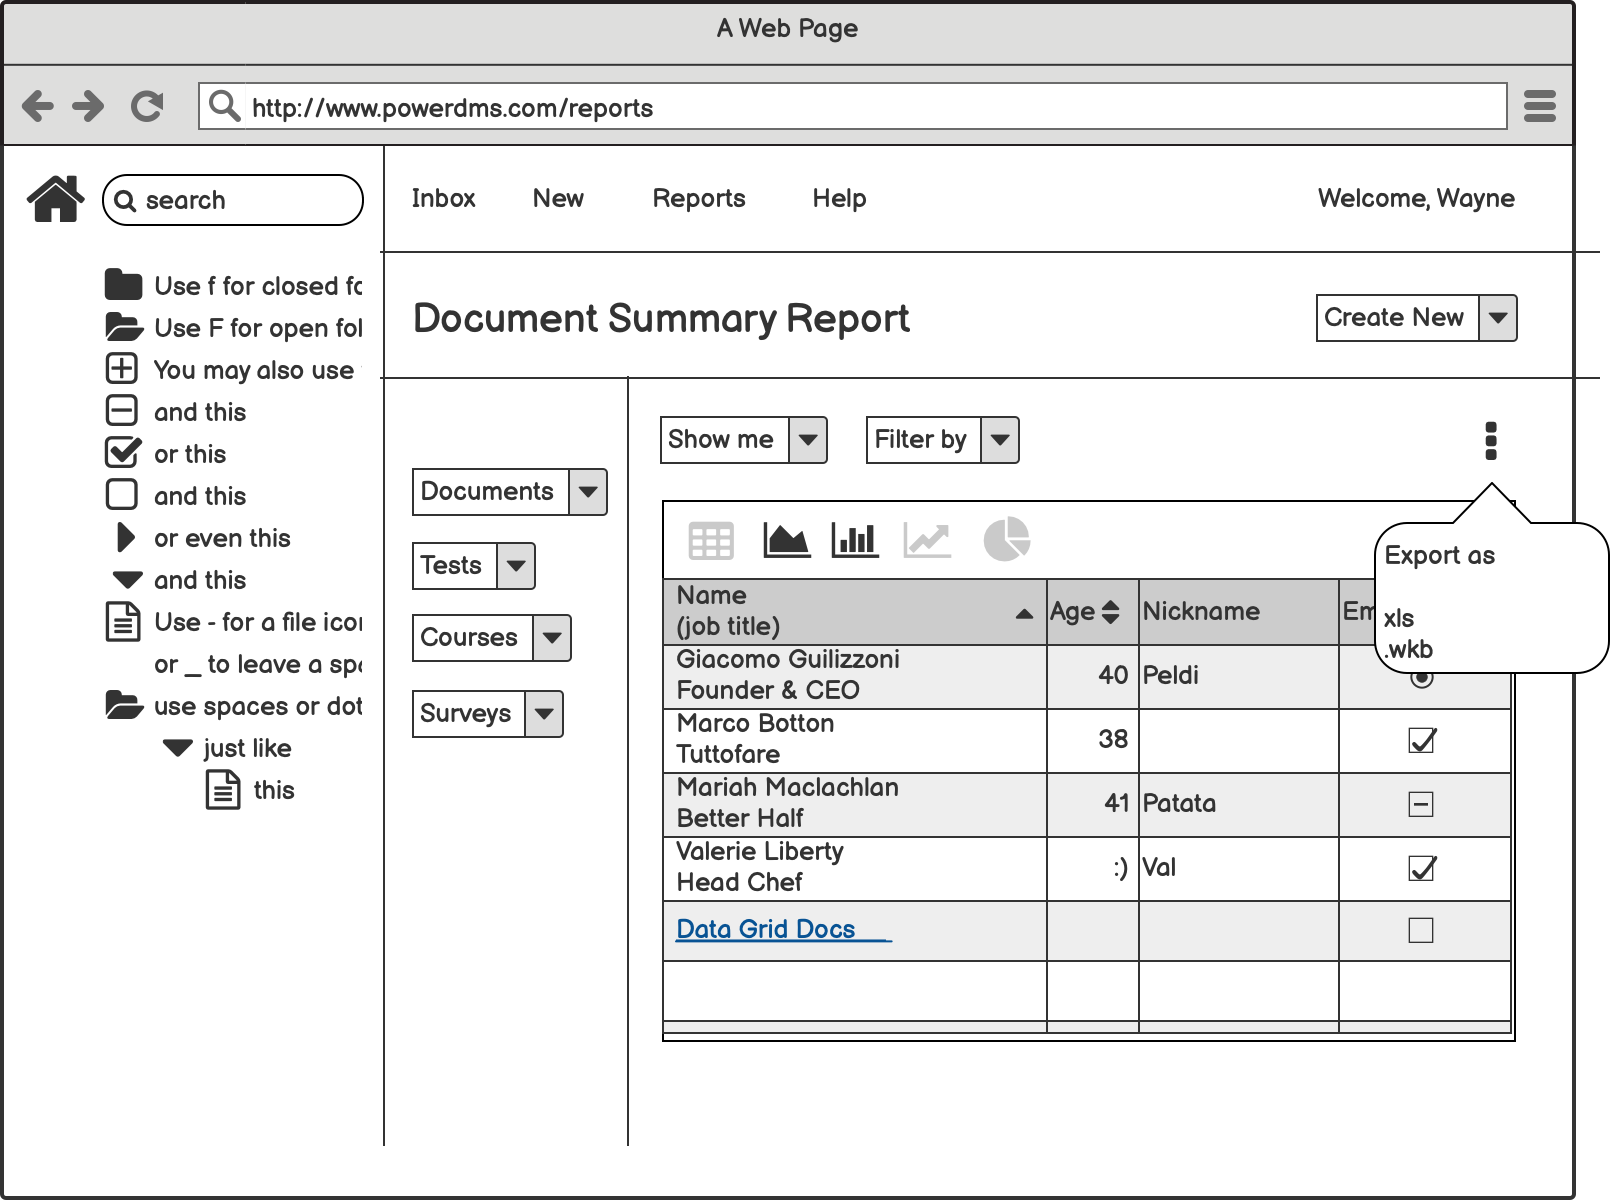Reload the page with refresh icon
Viewport: 1610px width, 1200px height.
point(147,106)
